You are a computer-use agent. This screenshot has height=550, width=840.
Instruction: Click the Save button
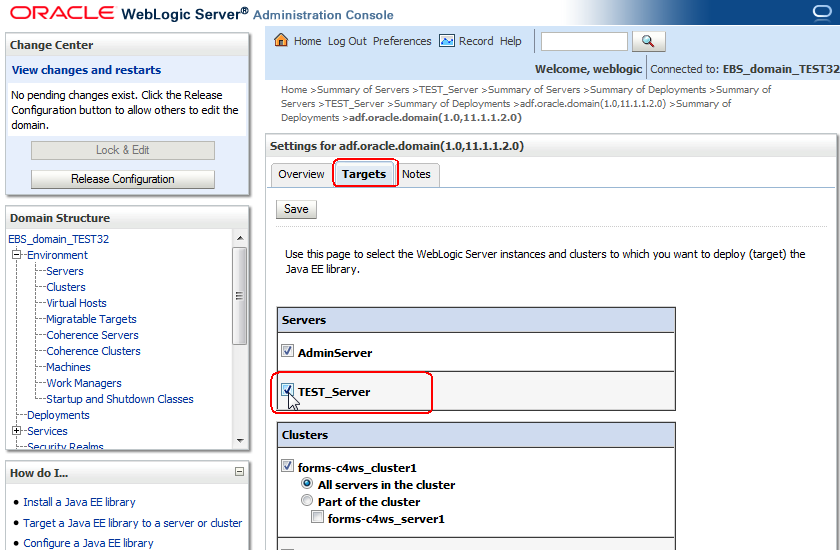tap(296, 209)
